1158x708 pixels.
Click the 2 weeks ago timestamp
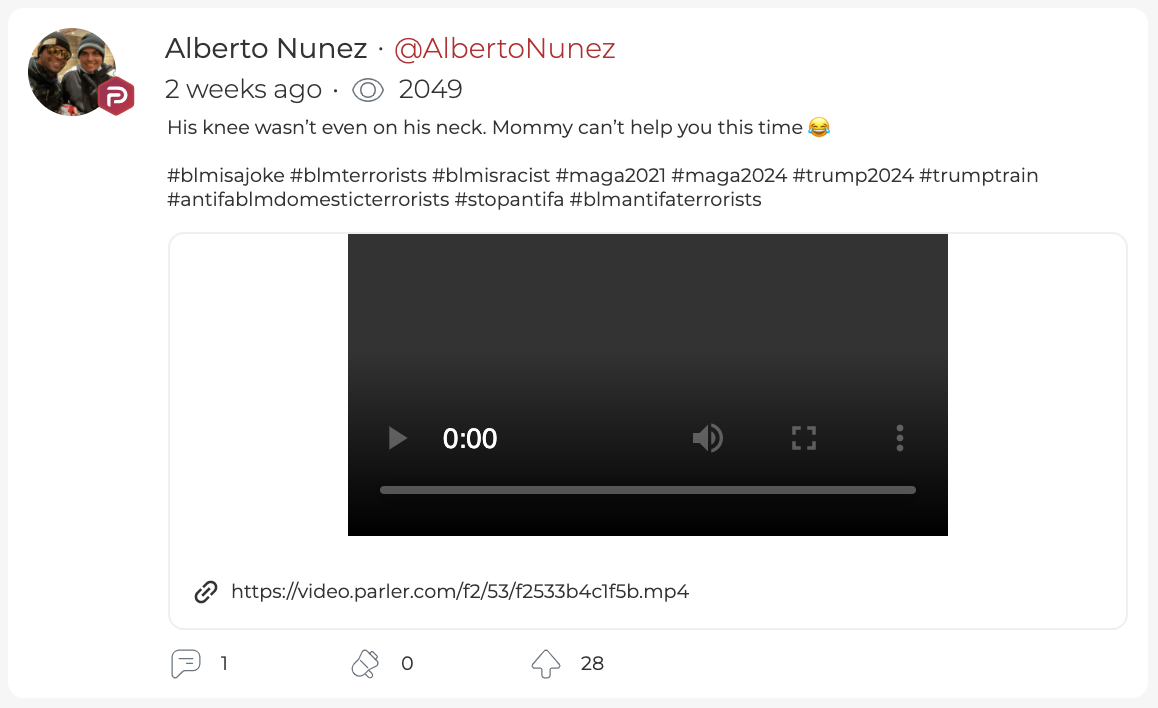click(244, 89)
